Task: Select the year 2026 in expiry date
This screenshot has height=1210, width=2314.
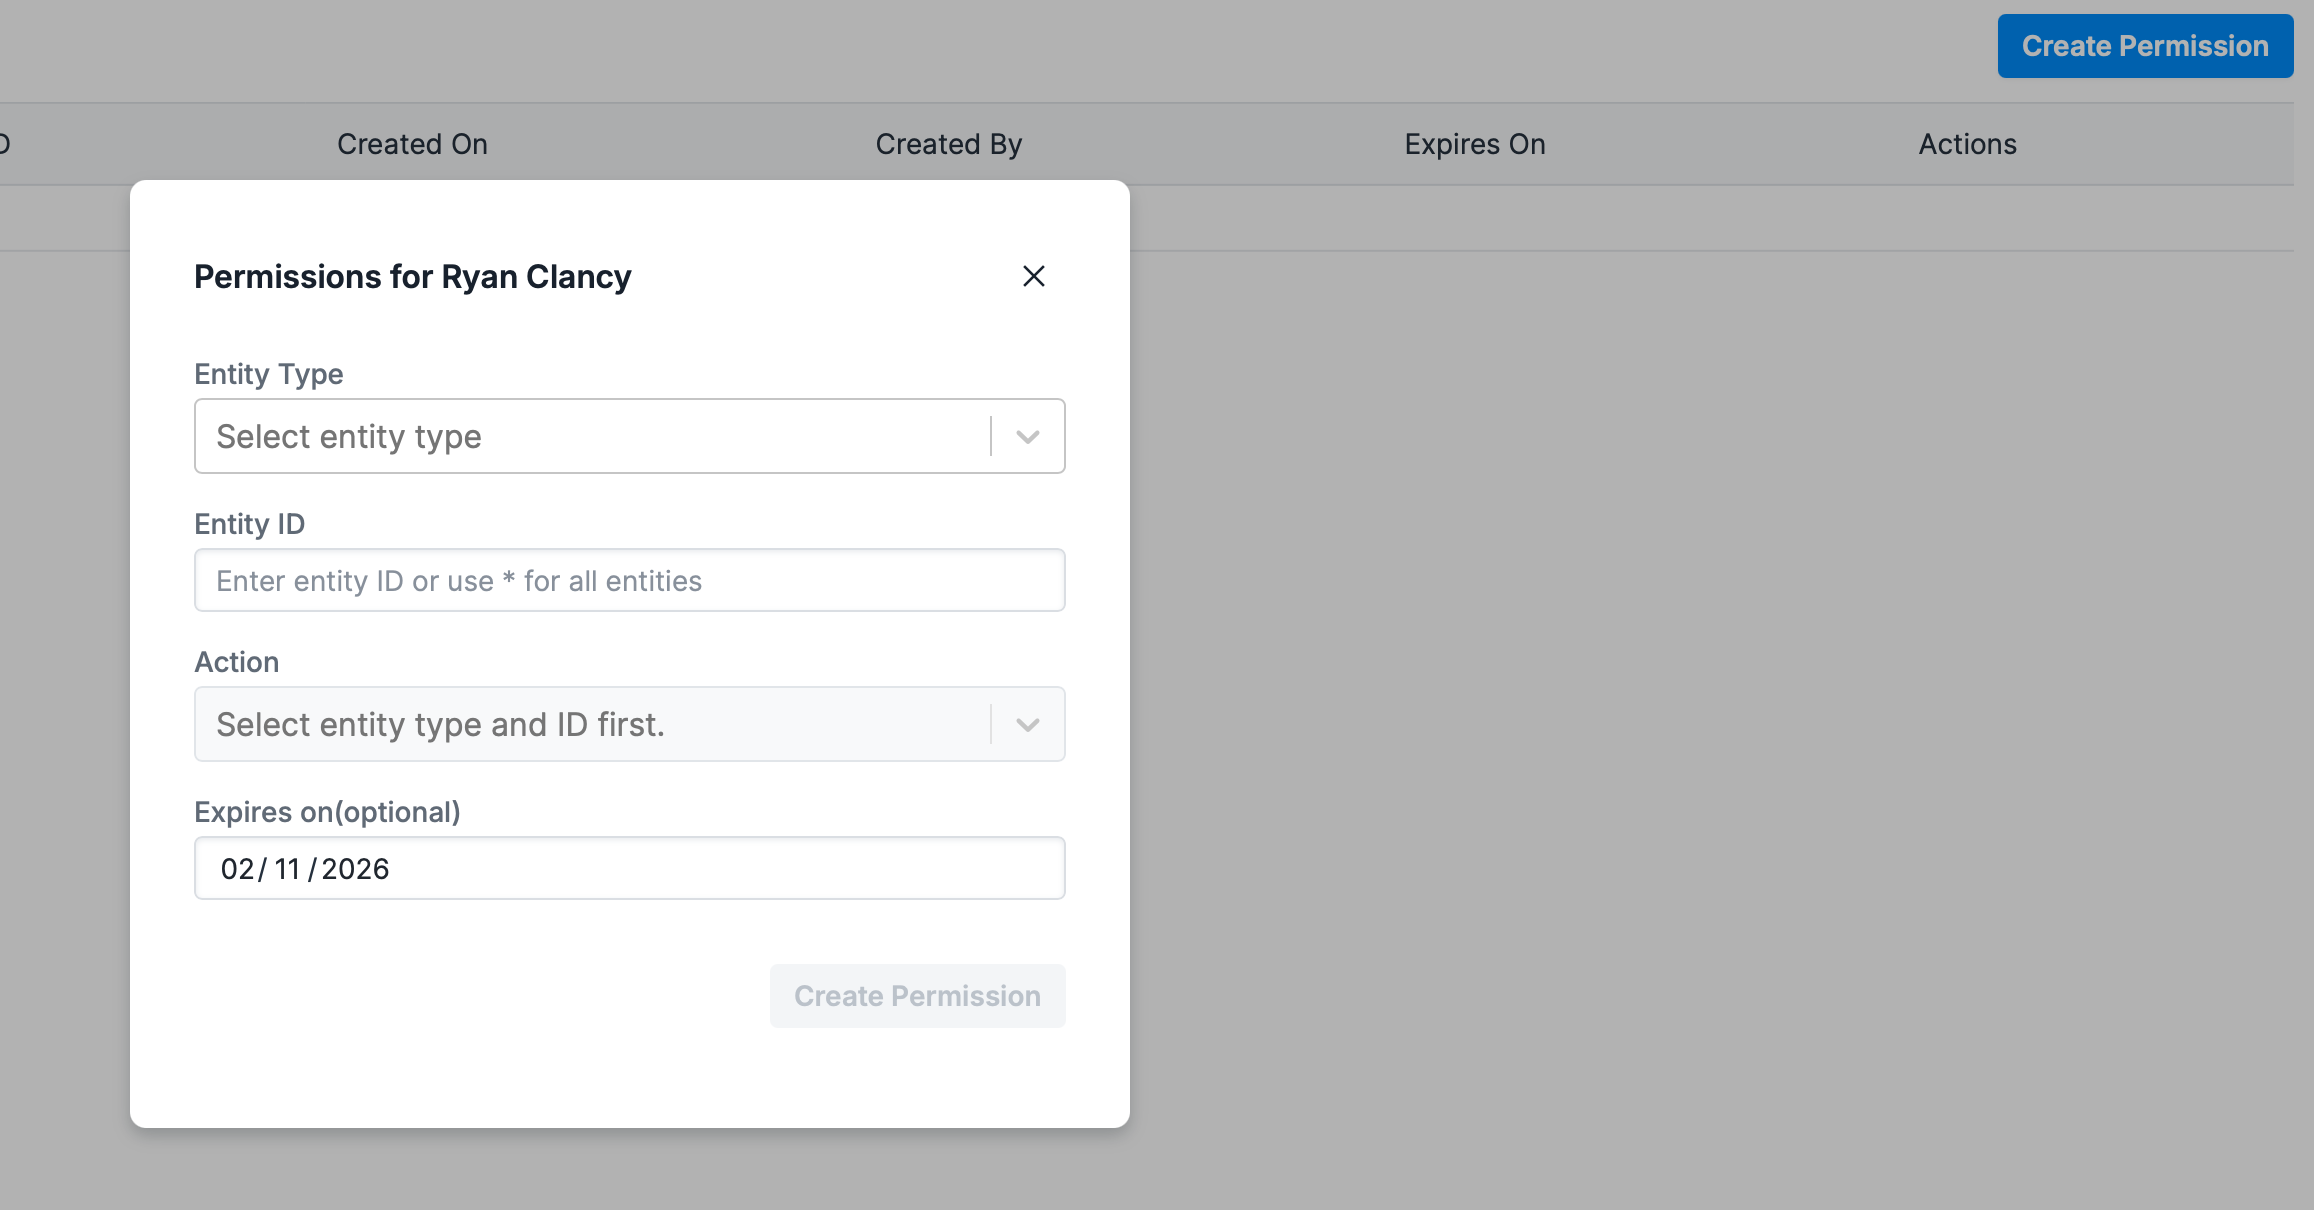Action: (355, 869)
